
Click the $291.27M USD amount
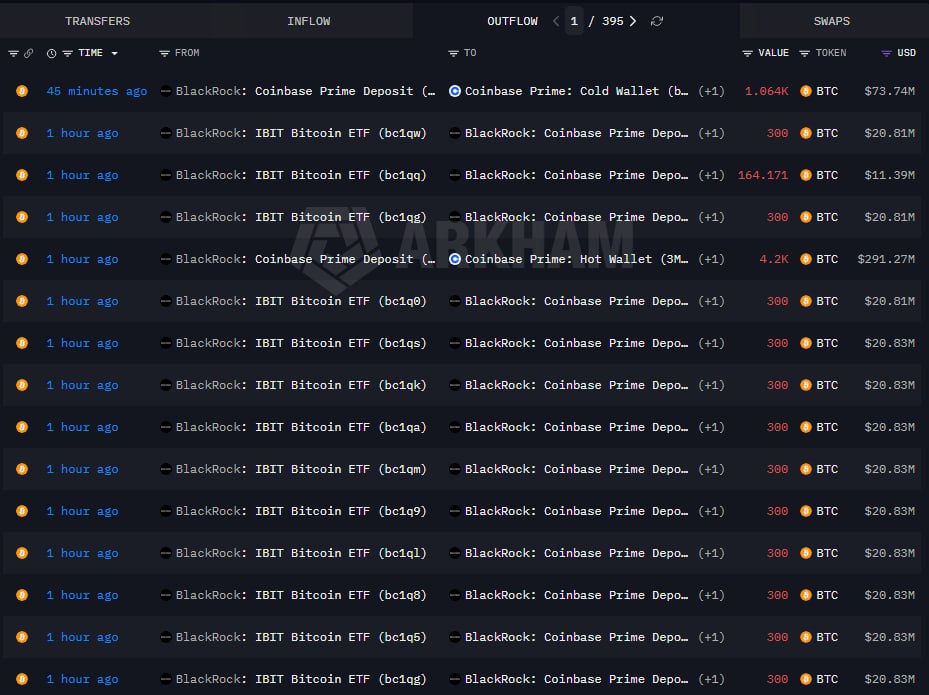(x=886, y=259)
